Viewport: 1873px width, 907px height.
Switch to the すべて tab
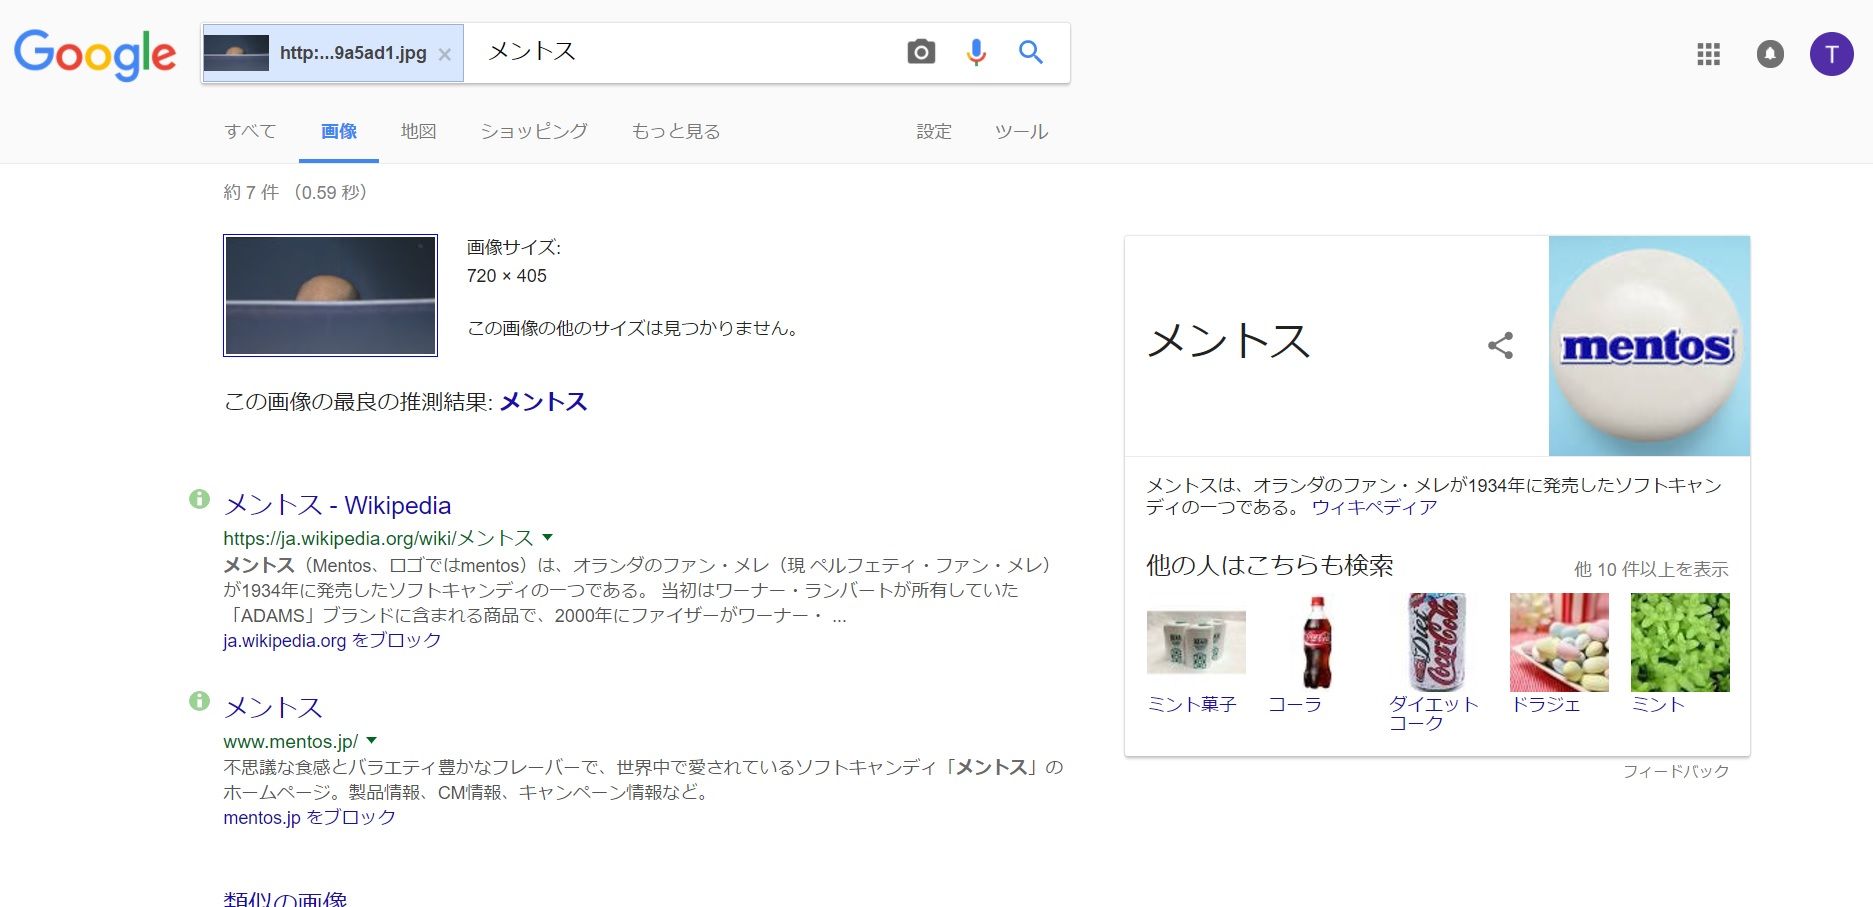tap(250, 131)
